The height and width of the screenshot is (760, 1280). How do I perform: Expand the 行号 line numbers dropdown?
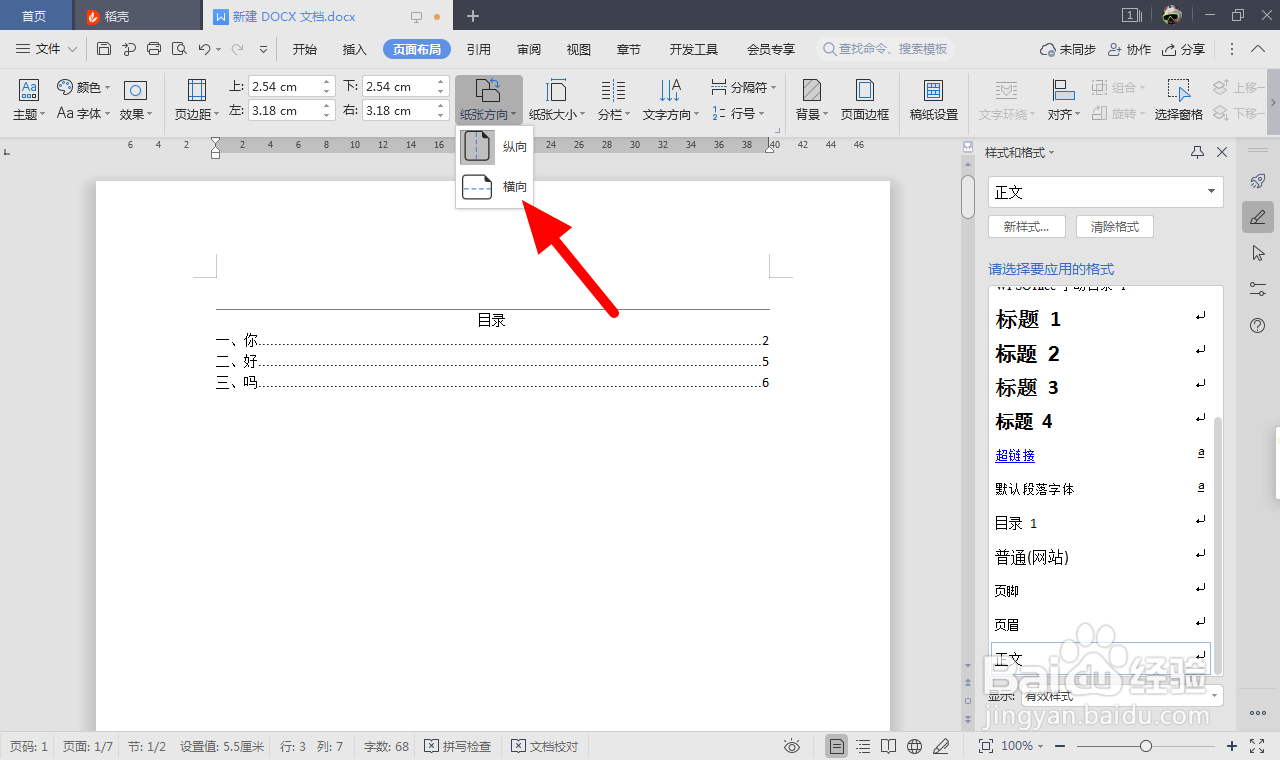click(761, 114)
